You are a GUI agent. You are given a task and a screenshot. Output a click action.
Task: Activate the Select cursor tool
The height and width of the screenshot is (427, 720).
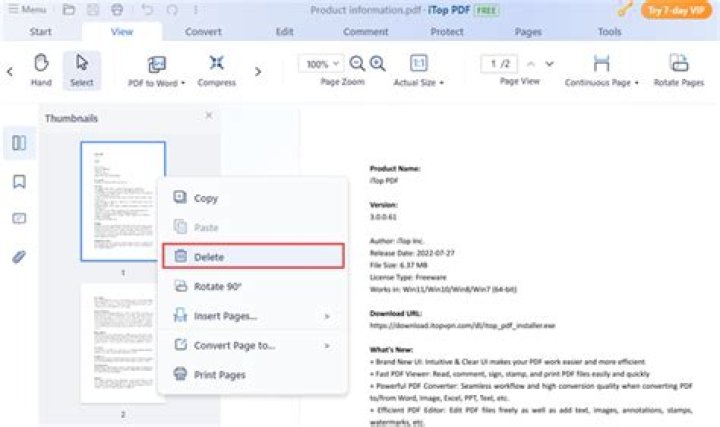coord(82,70)
